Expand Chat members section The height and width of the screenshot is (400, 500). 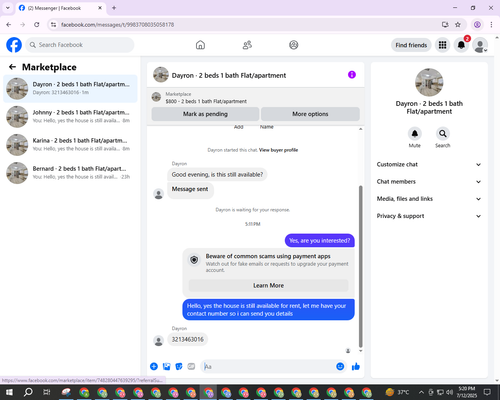429,182
